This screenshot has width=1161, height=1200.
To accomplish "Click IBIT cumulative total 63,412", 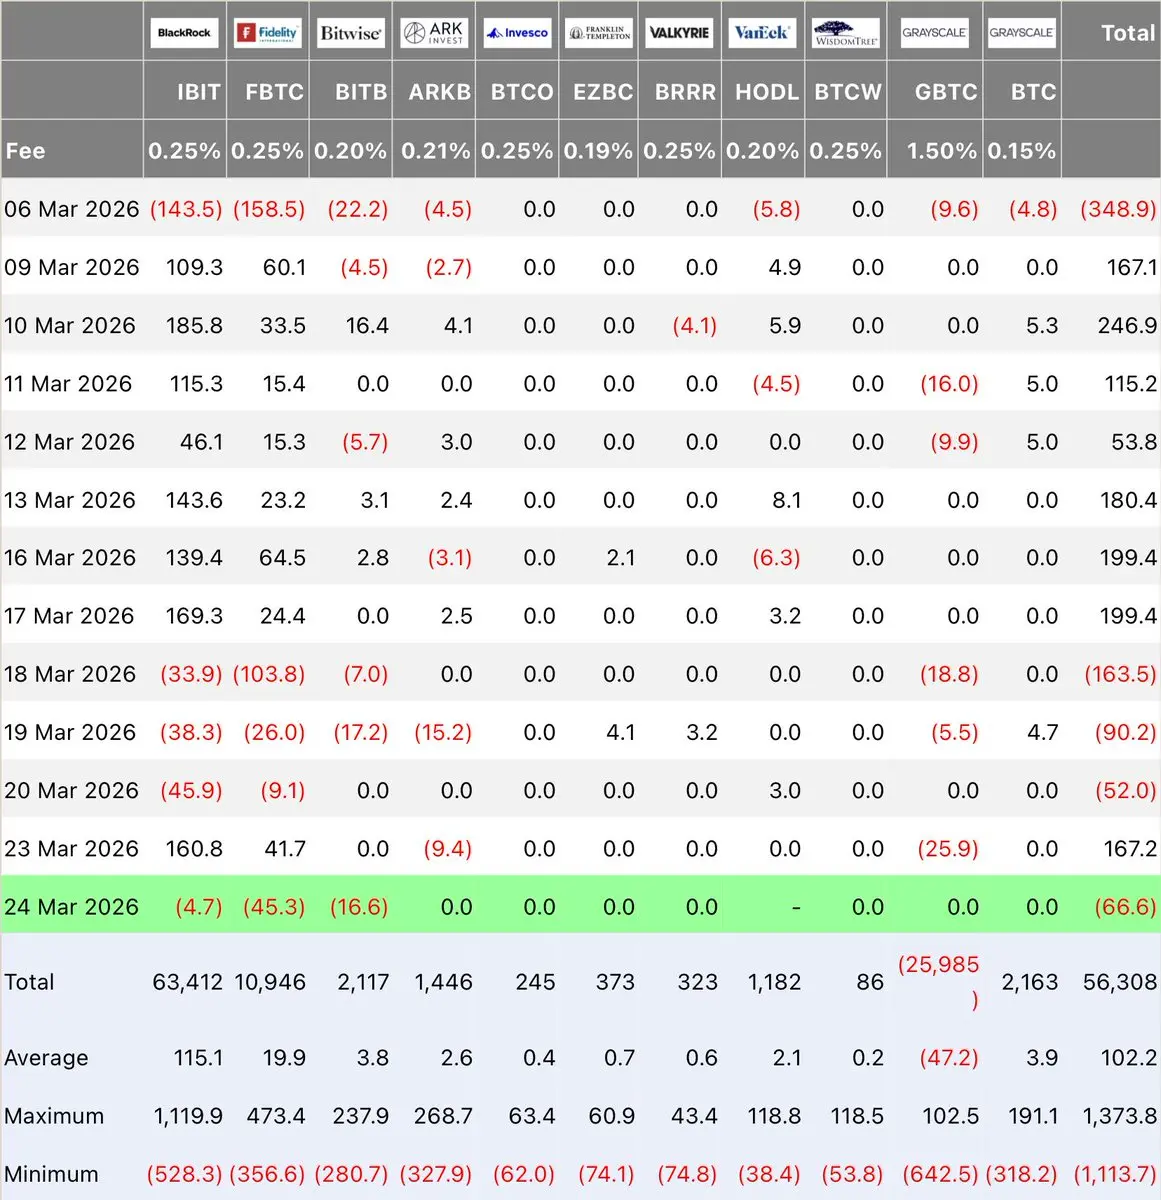I will coord(188,982).
